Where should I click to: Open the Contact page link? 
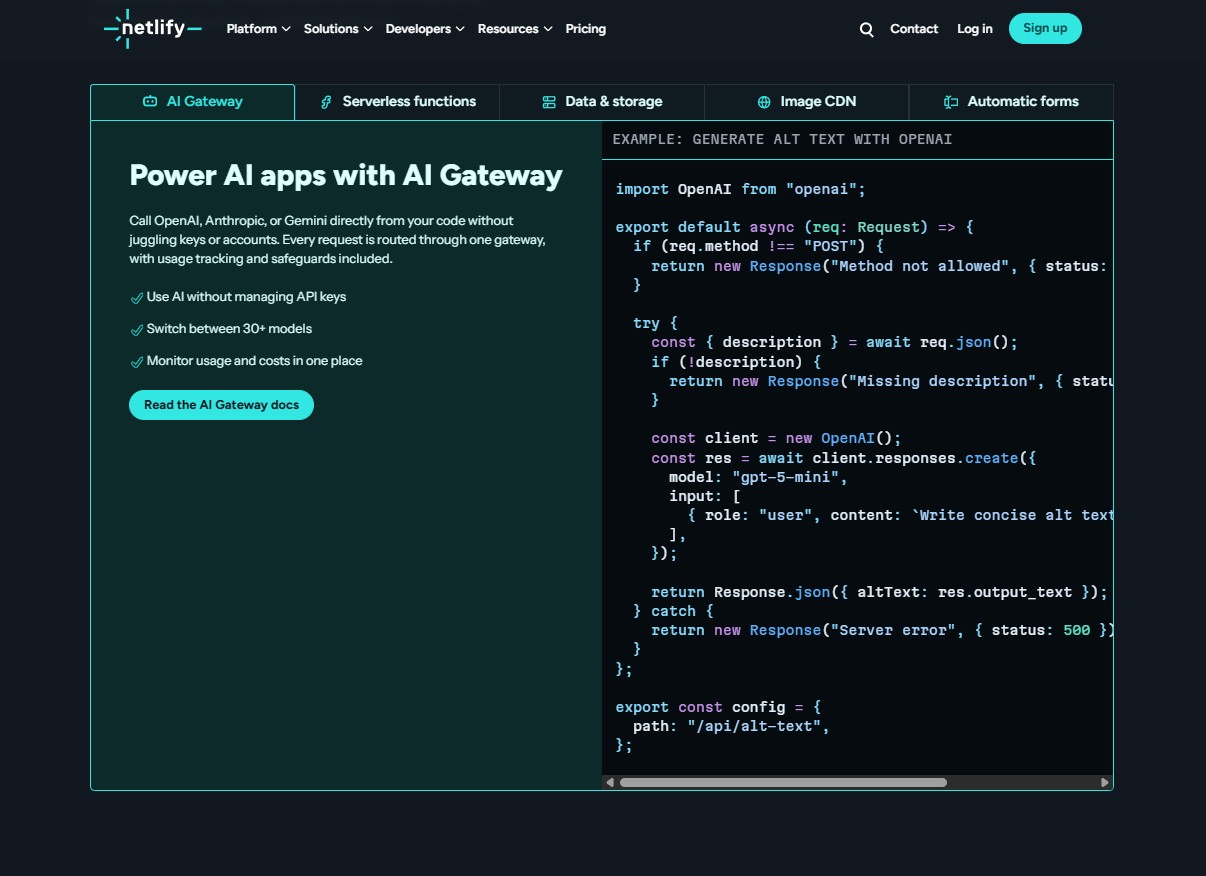coord(913,29)
